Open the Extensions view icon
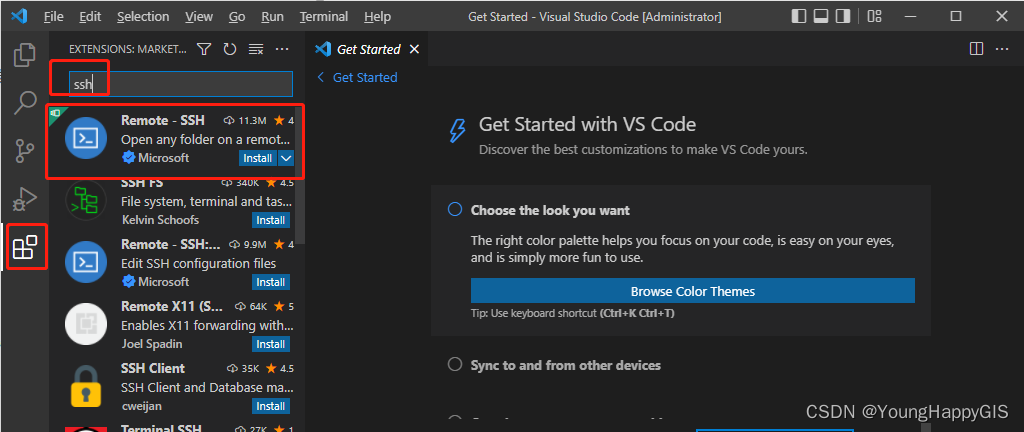The width and height of the screenshot is (1024, 432). click(25, 246)
